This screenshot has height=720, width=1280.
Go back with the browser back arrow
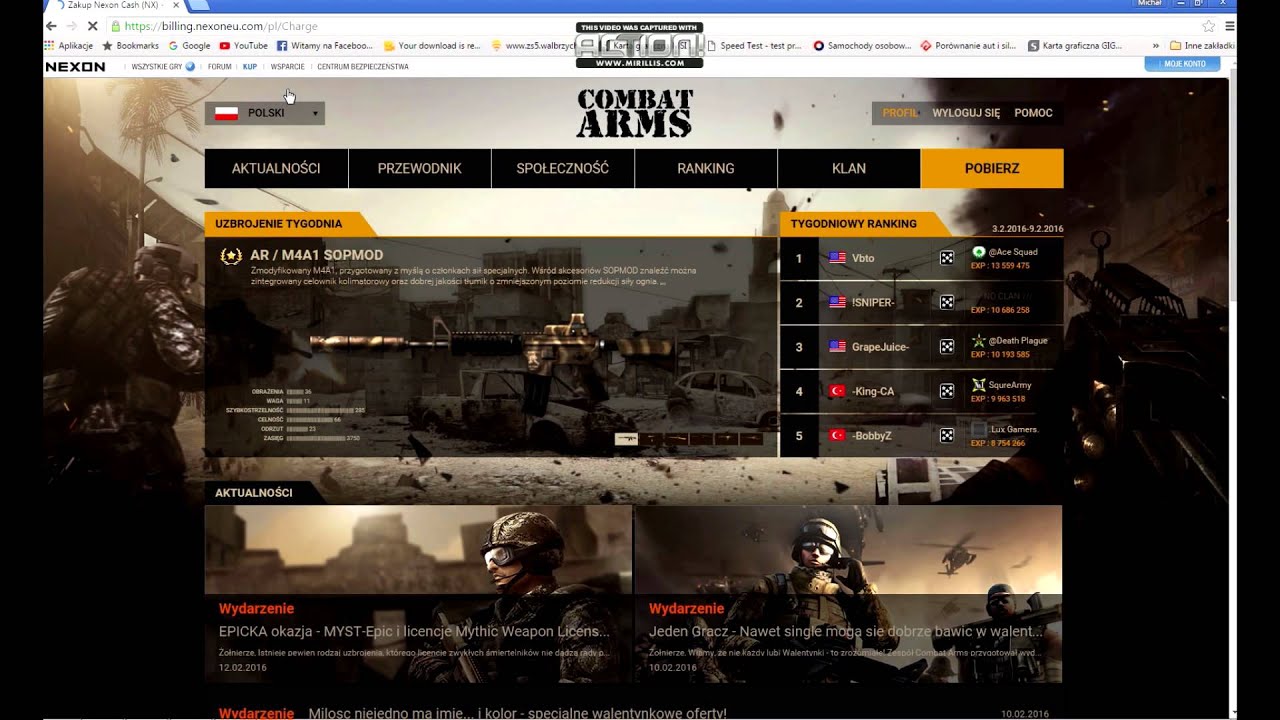click(51, 26)
